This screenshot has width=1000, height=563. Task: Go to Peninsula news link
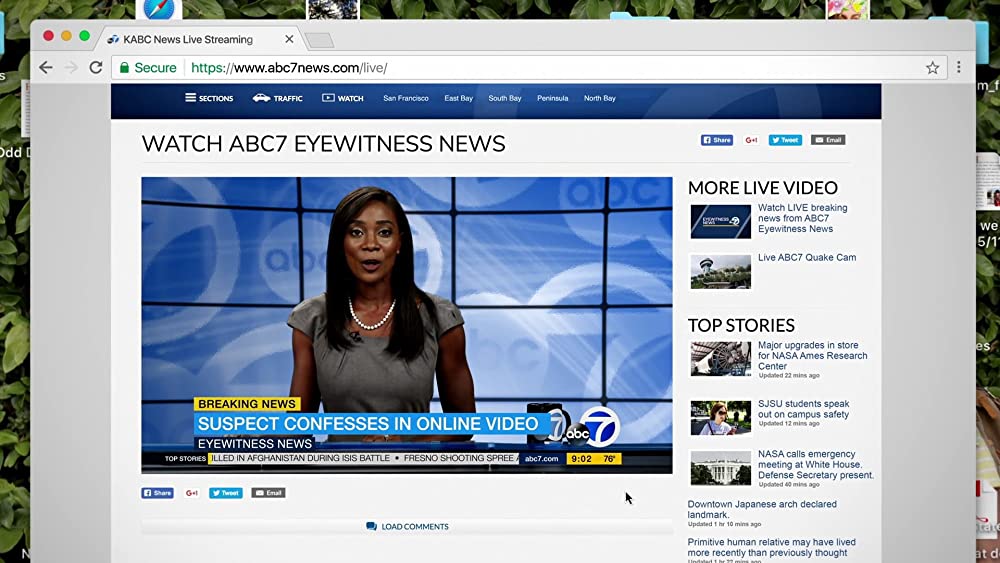coord(552,98)
